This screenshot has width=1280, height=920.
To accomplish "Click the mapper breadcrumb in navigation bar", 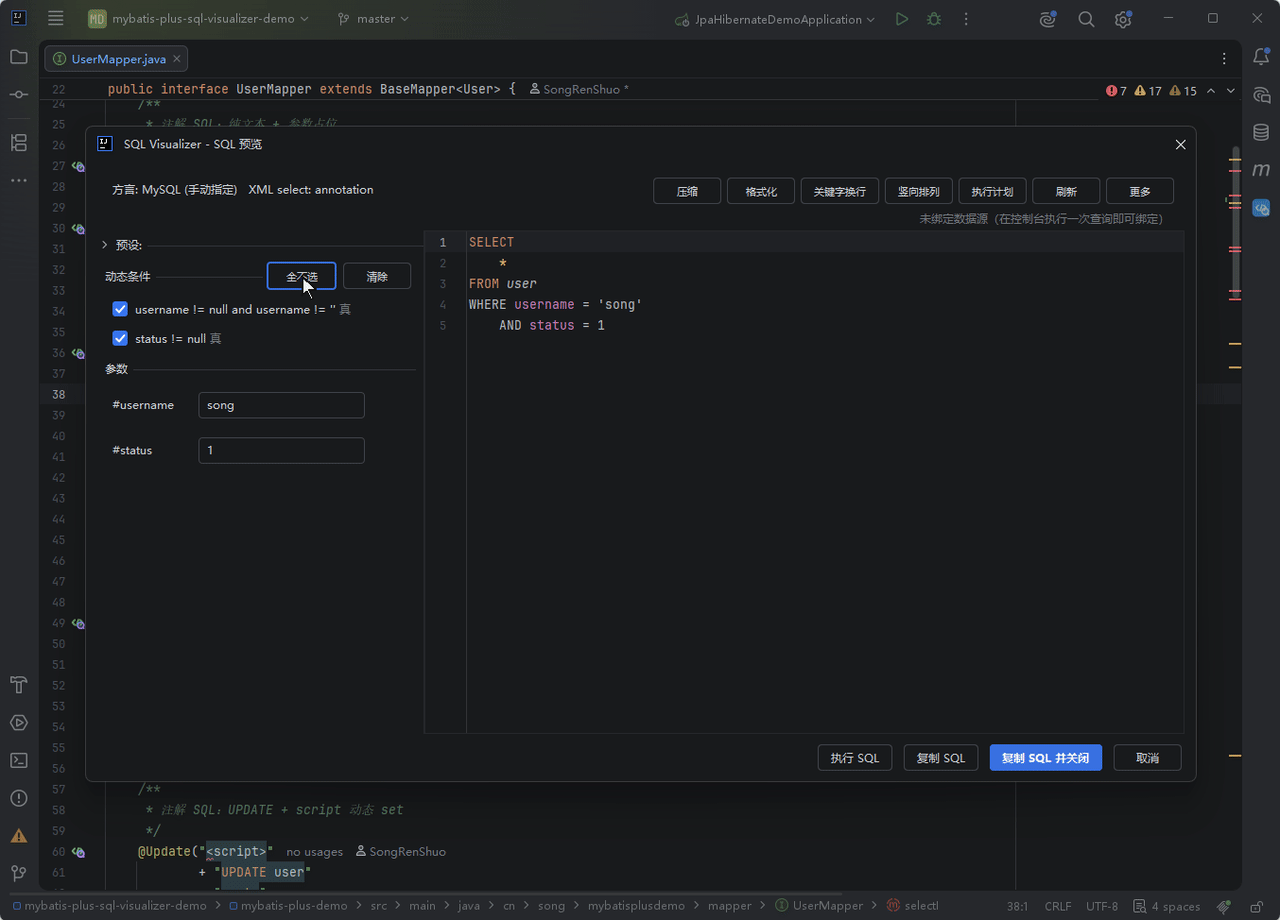I will [x=729, y=906].
